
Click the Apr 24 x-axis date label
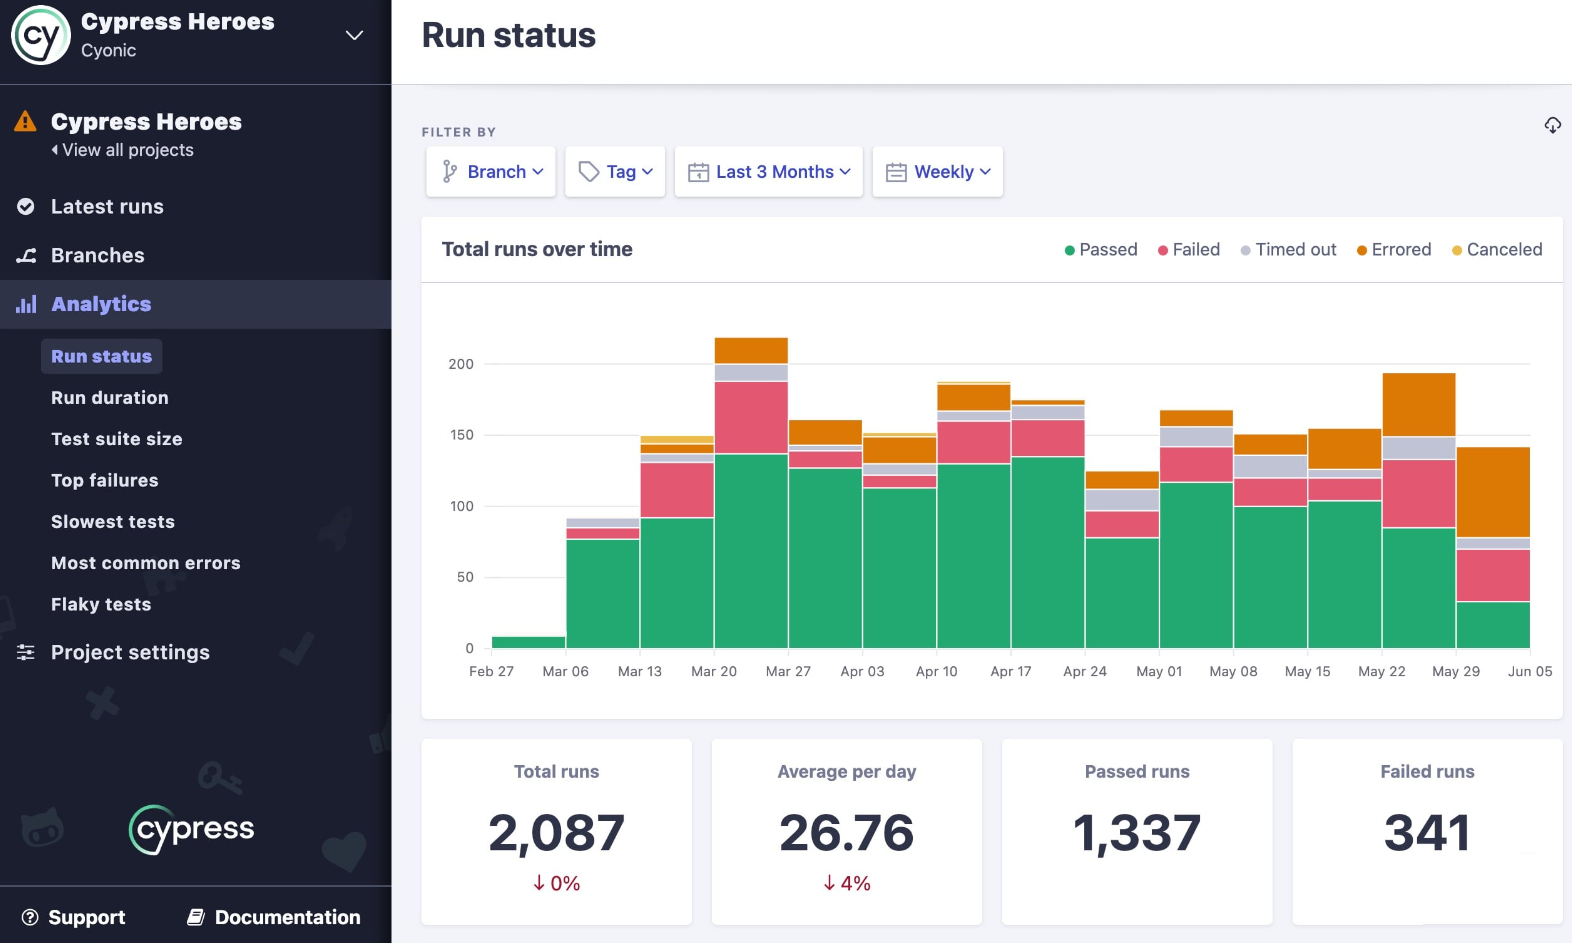(1085, 672)
